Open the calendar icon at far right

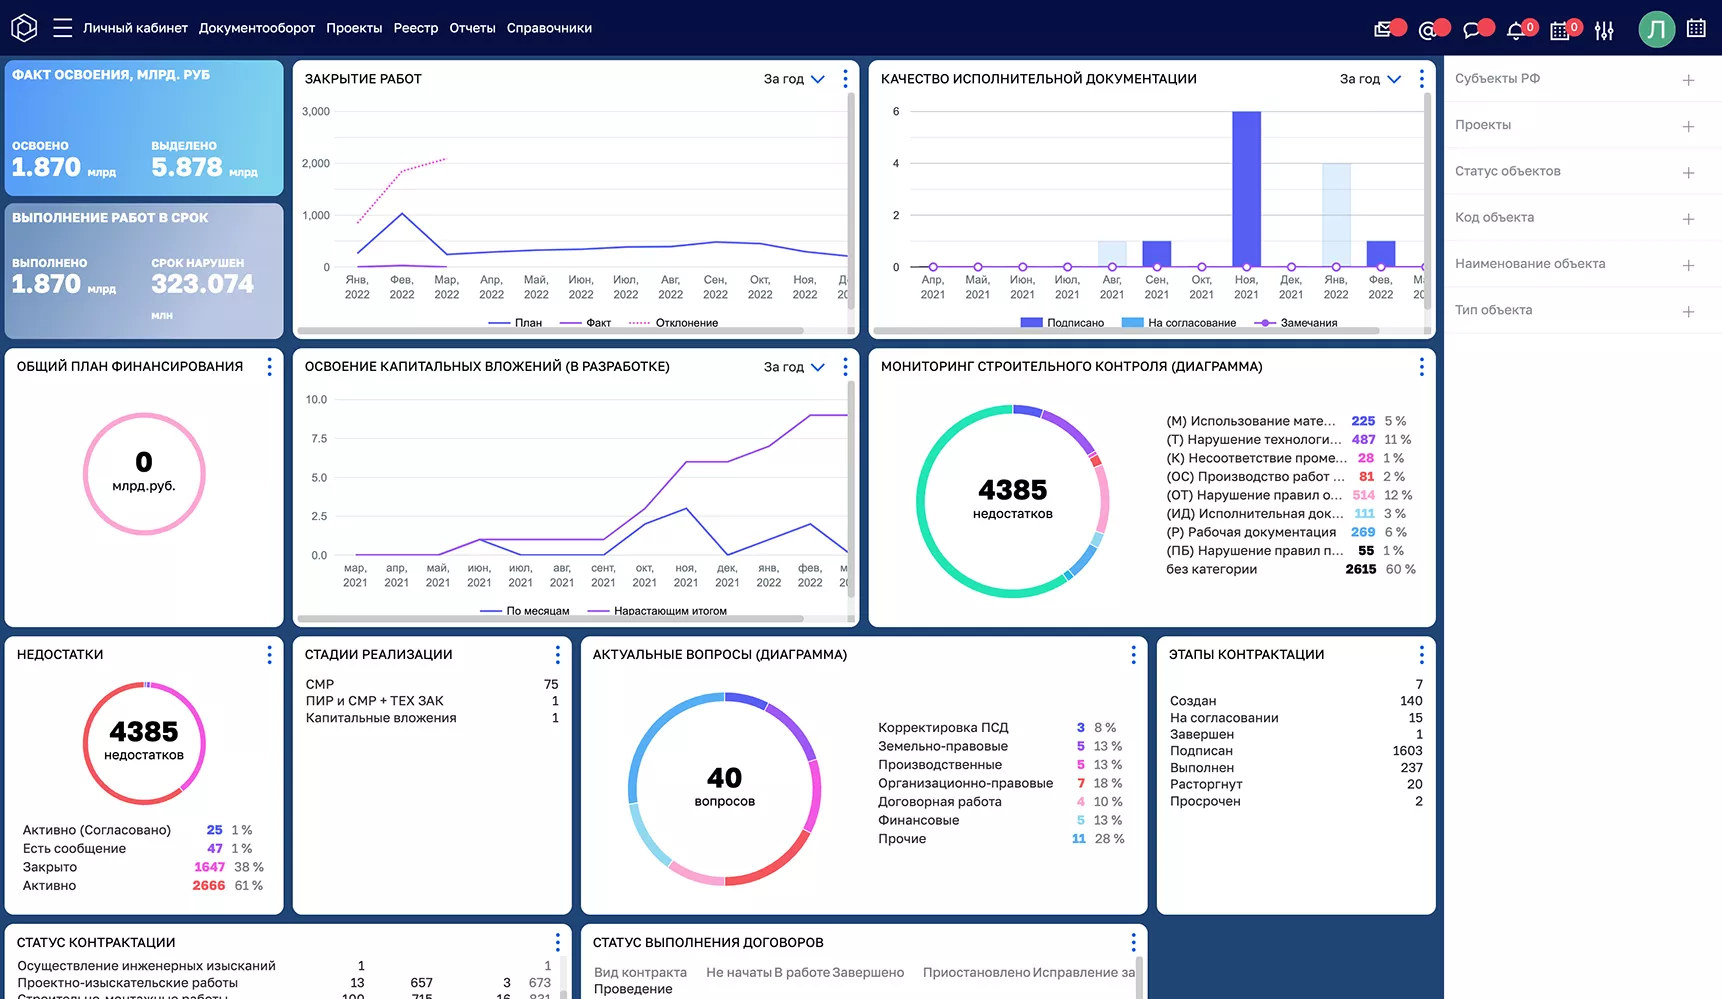1696,28
